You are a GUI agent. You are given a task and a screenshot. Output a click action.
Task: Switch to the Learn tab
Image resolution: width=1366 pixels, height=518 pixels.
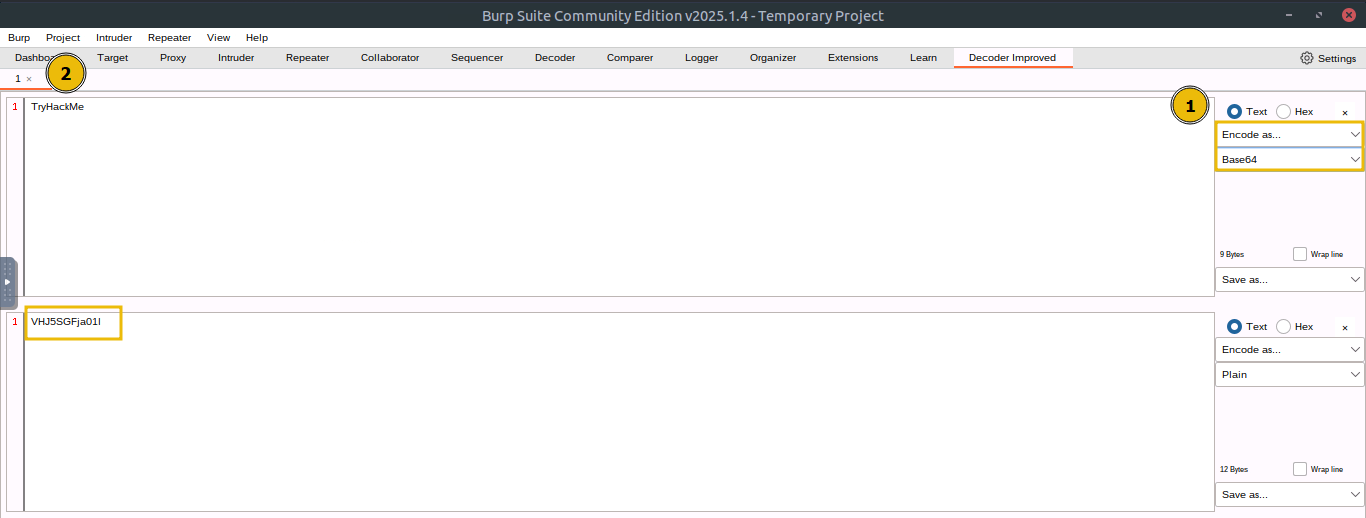point(923,58)
